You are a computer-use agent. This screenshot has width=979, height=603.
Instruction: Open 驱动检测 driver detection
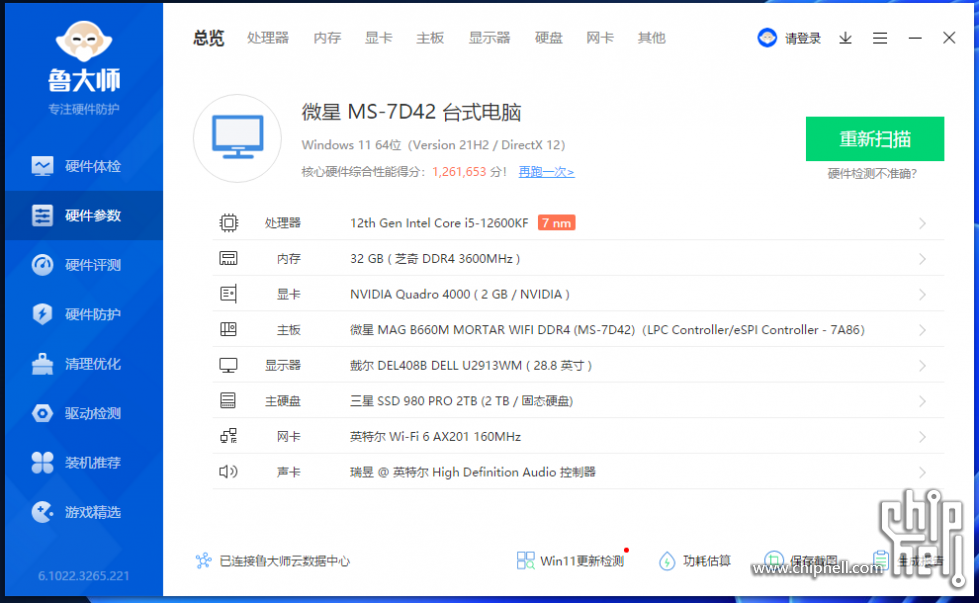[84, 413]
